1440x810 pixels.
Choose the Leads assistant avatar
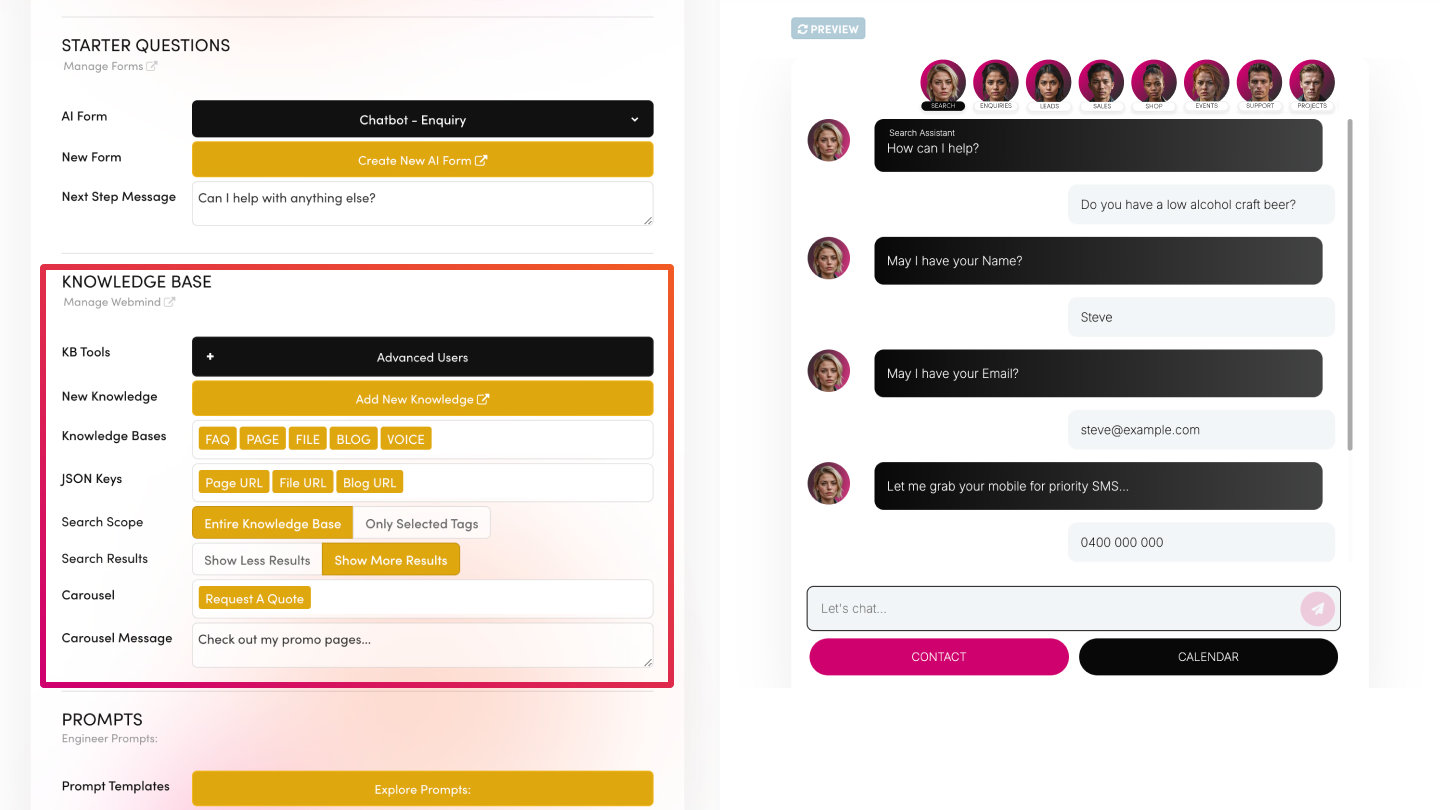point(1049,82)
